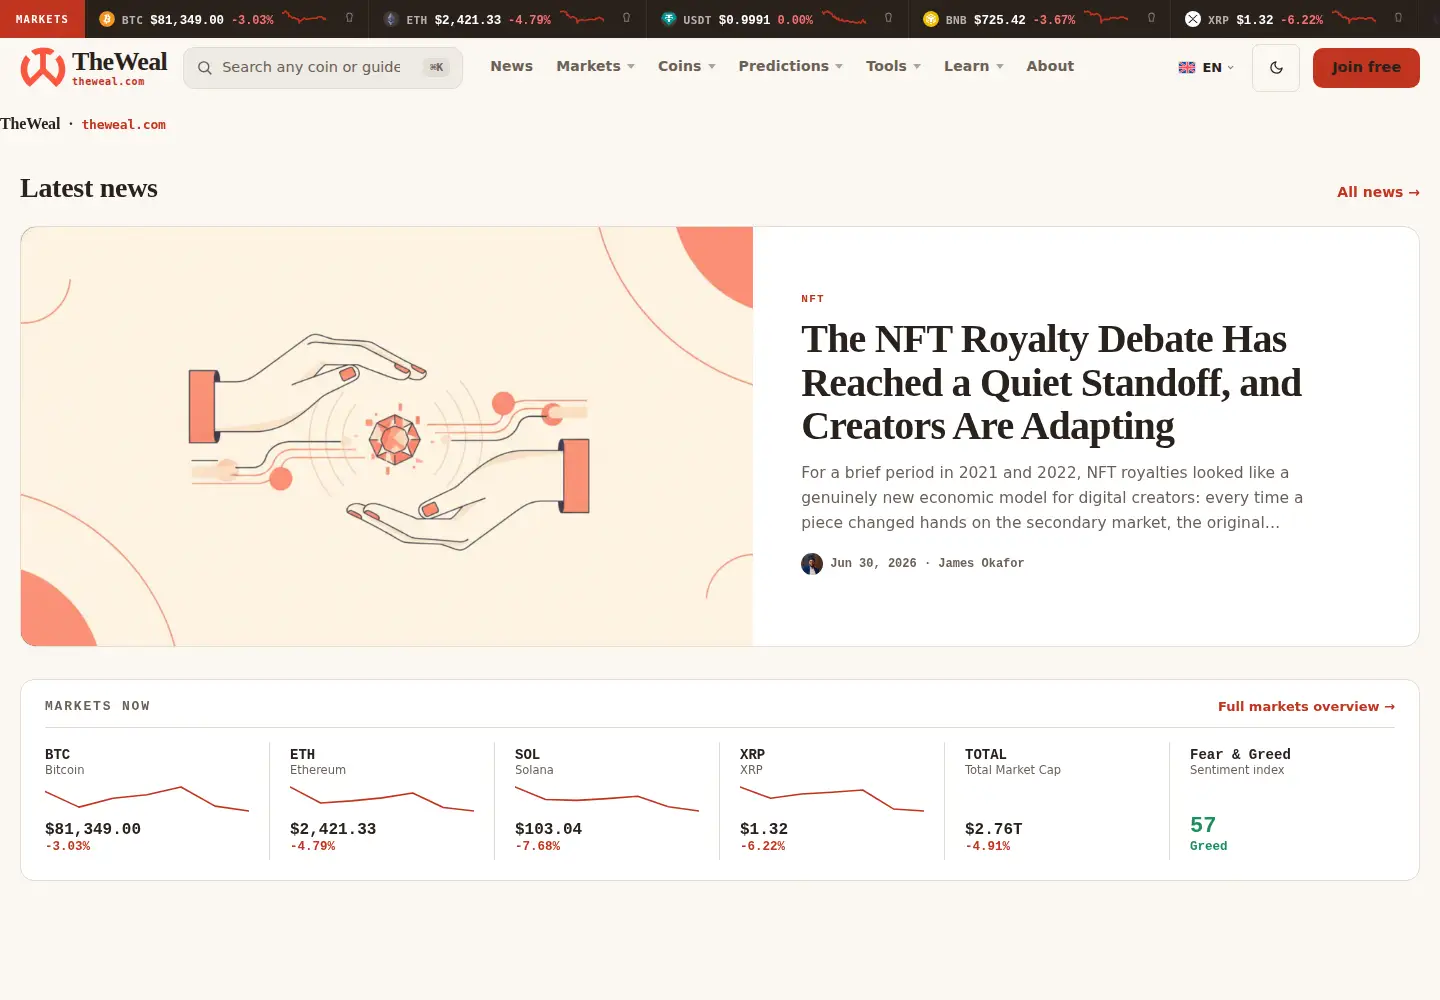
Task: Click the Bitcoin coin icon in ticker
Action: [107, 19]
